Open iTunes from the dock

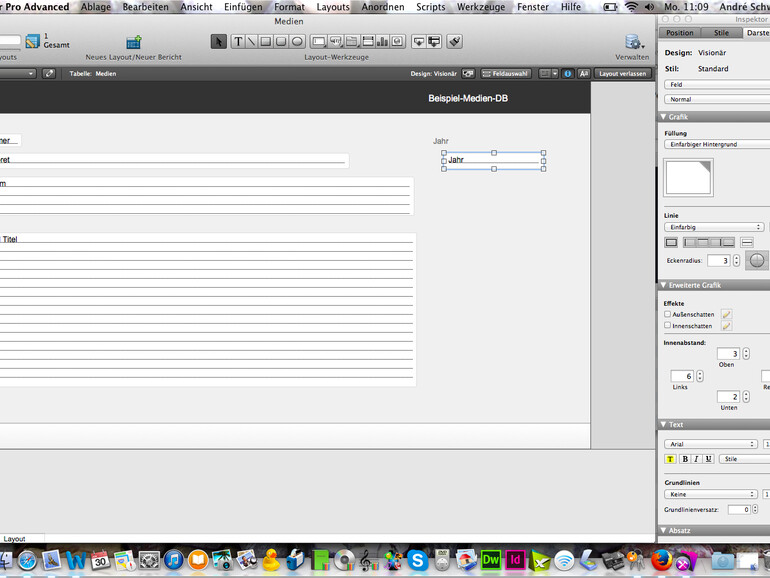tap(173, 560)
